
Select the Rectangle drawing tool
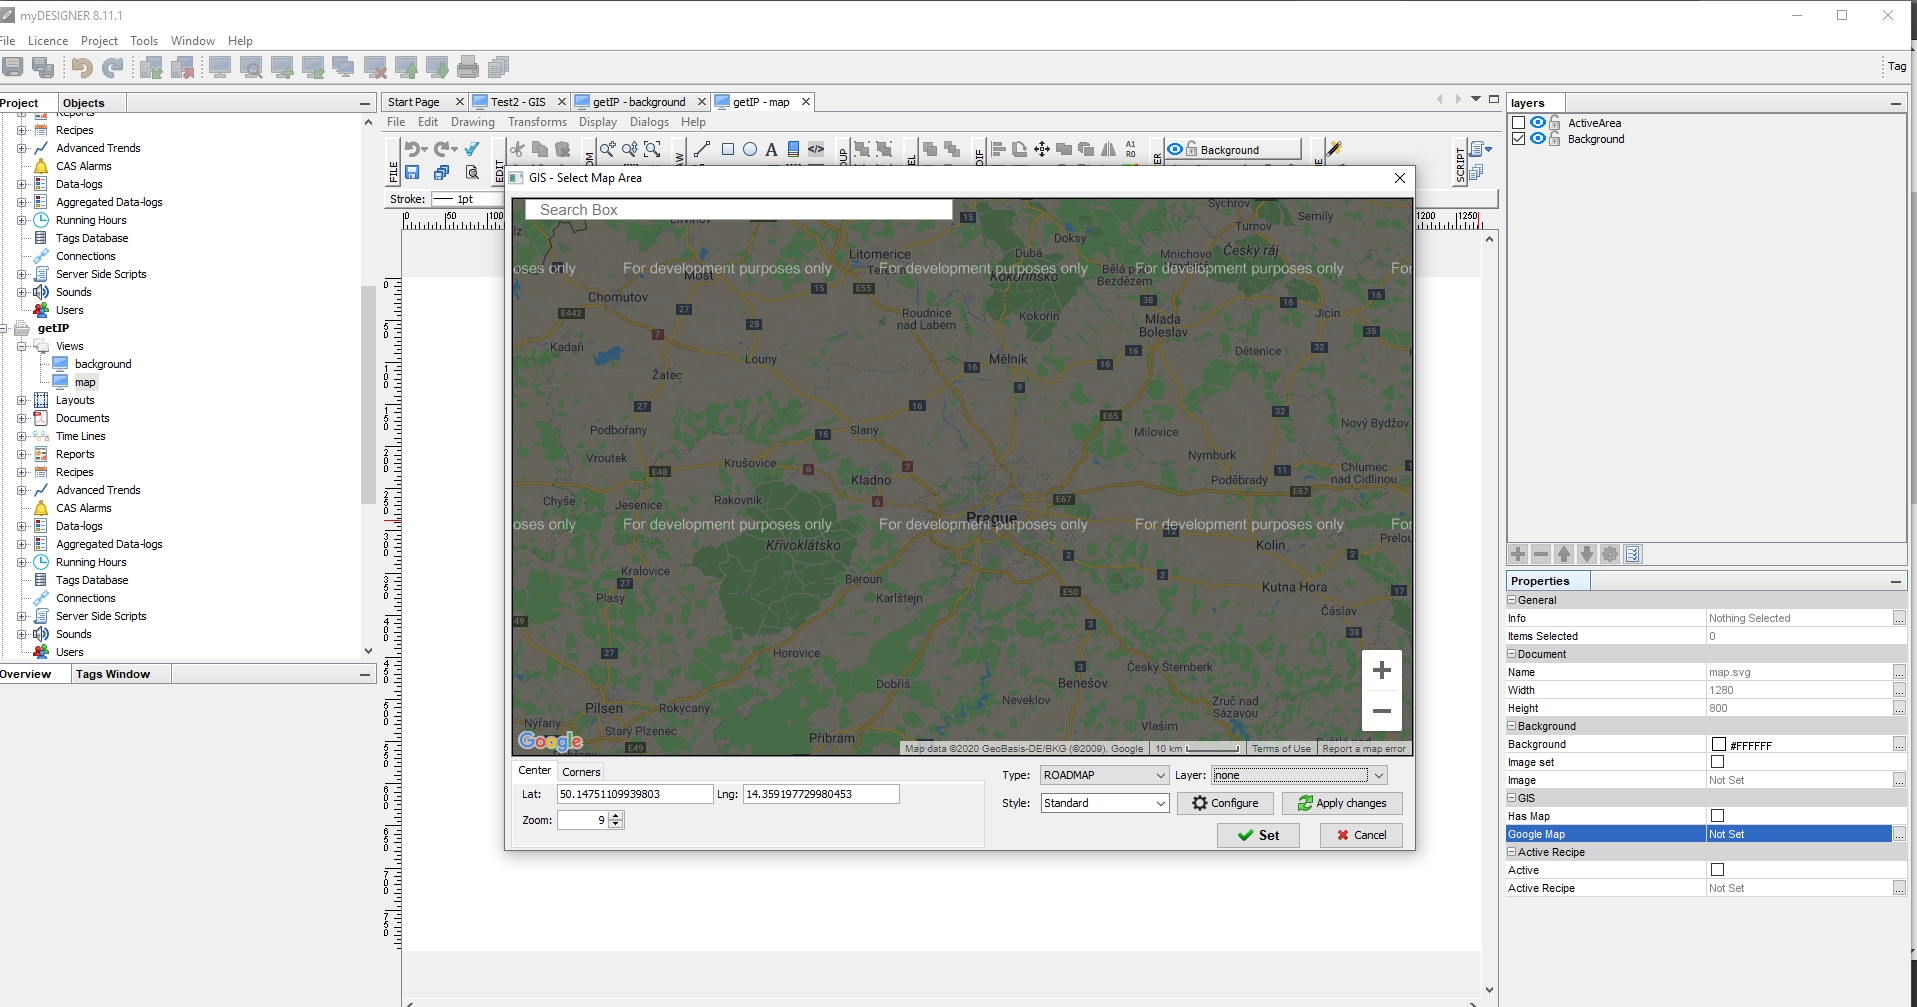pyautogui.click(x=728, y=149)
